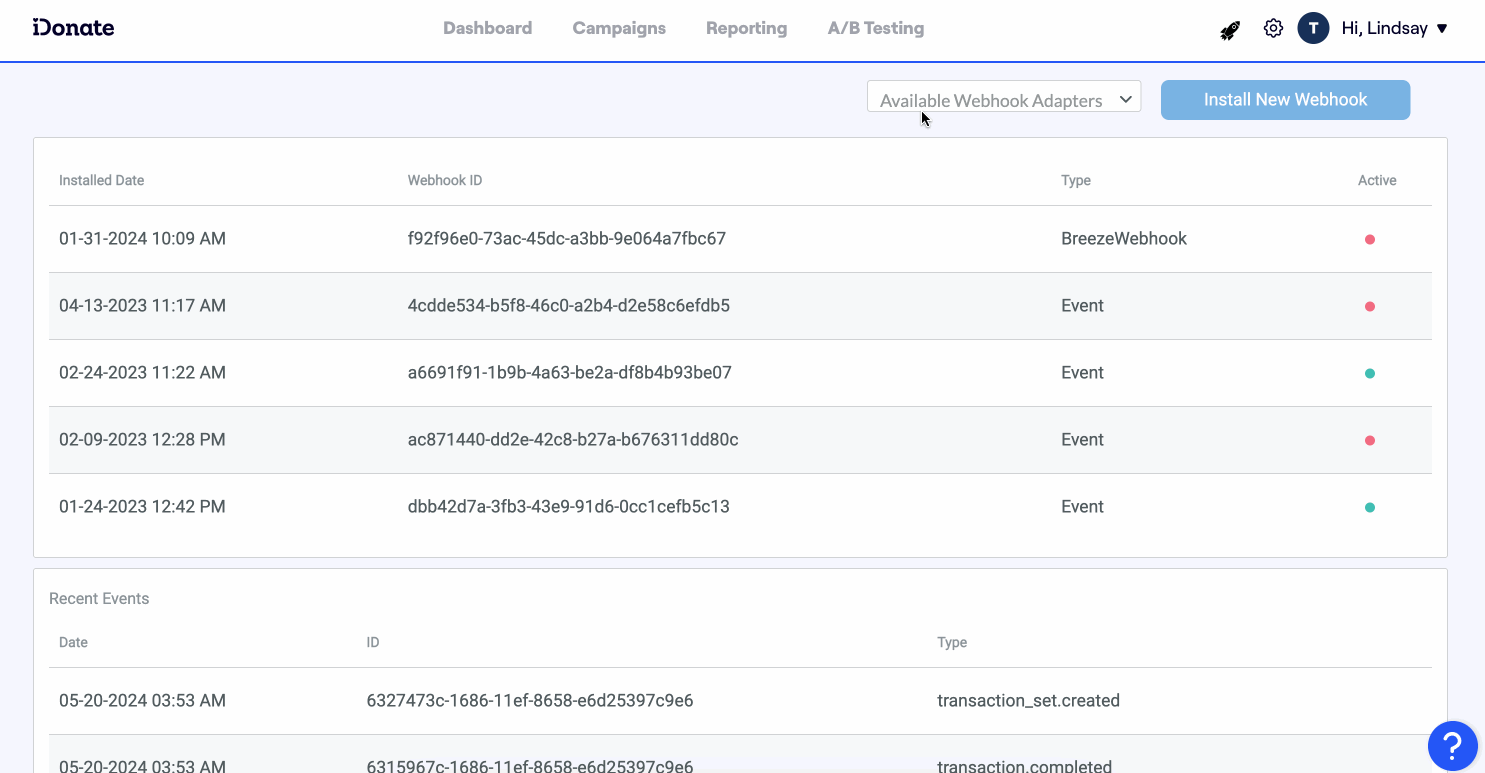Screen dimensions: 1485x773
Task: Select the BreezeWebhook row in the table
Action: pyautogui.click(x=700, y=239)
